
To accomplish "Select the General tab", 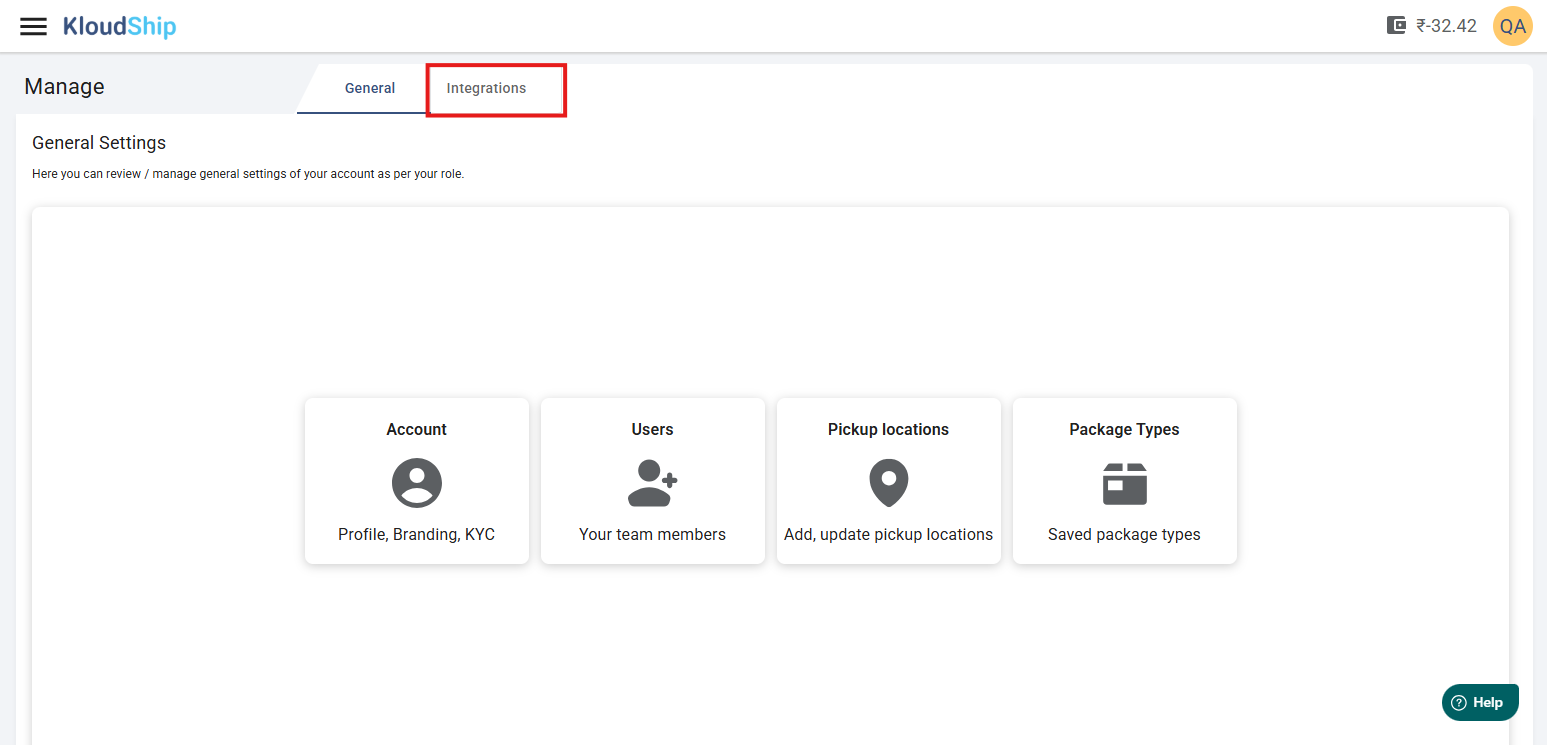I will (x=370, y=89).
